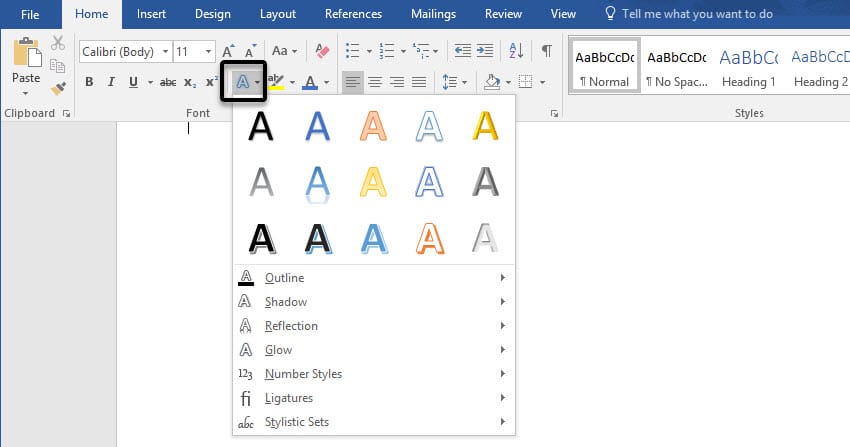The height and width of the screenshot is (447, 850).
Task: Expand the Line Spacing dropdown arrow
Action: click(465, 82)
